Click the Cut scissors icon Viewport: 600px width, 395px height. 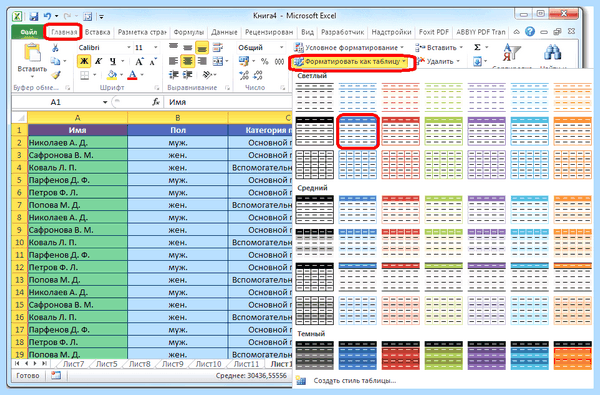(55, 47)
